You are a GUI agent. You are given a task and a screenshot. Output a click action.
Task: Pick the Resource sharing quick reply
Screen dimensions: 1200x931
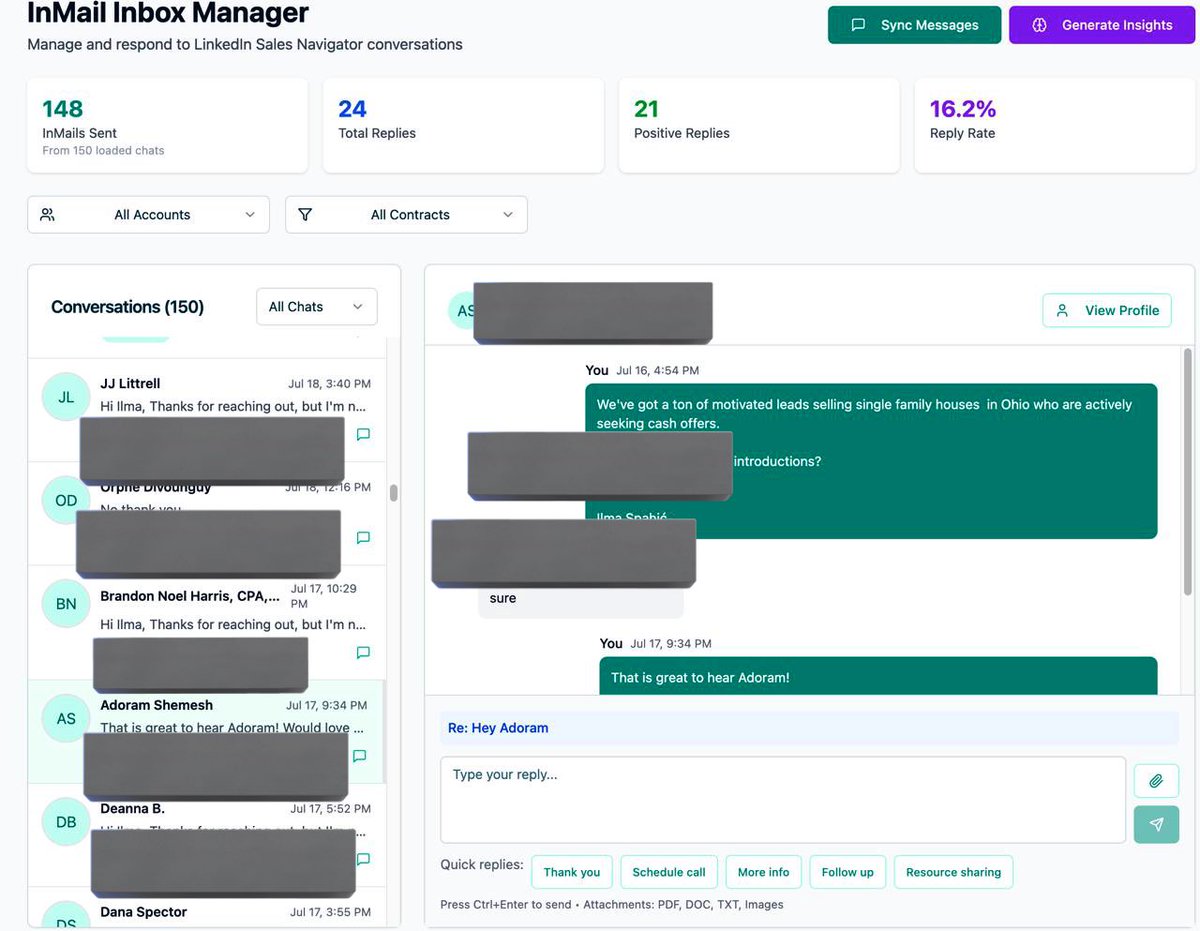tap(954, 872)
